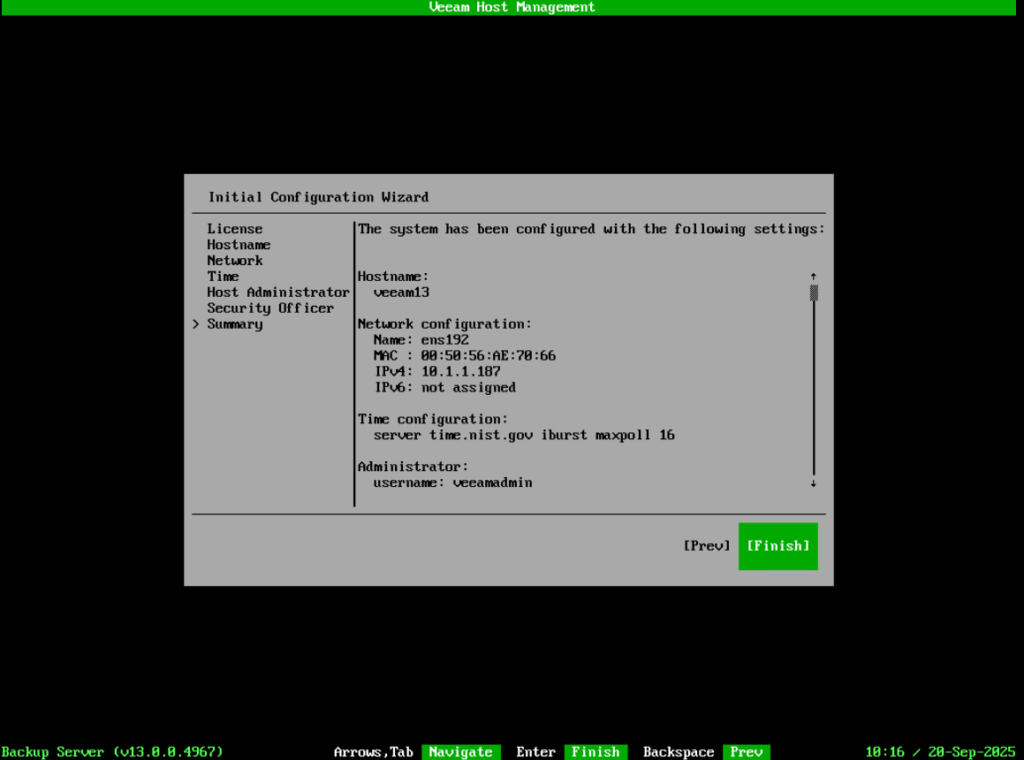Click the Backup Server version text
The image size is (1024, 760).
coord(112,752)
